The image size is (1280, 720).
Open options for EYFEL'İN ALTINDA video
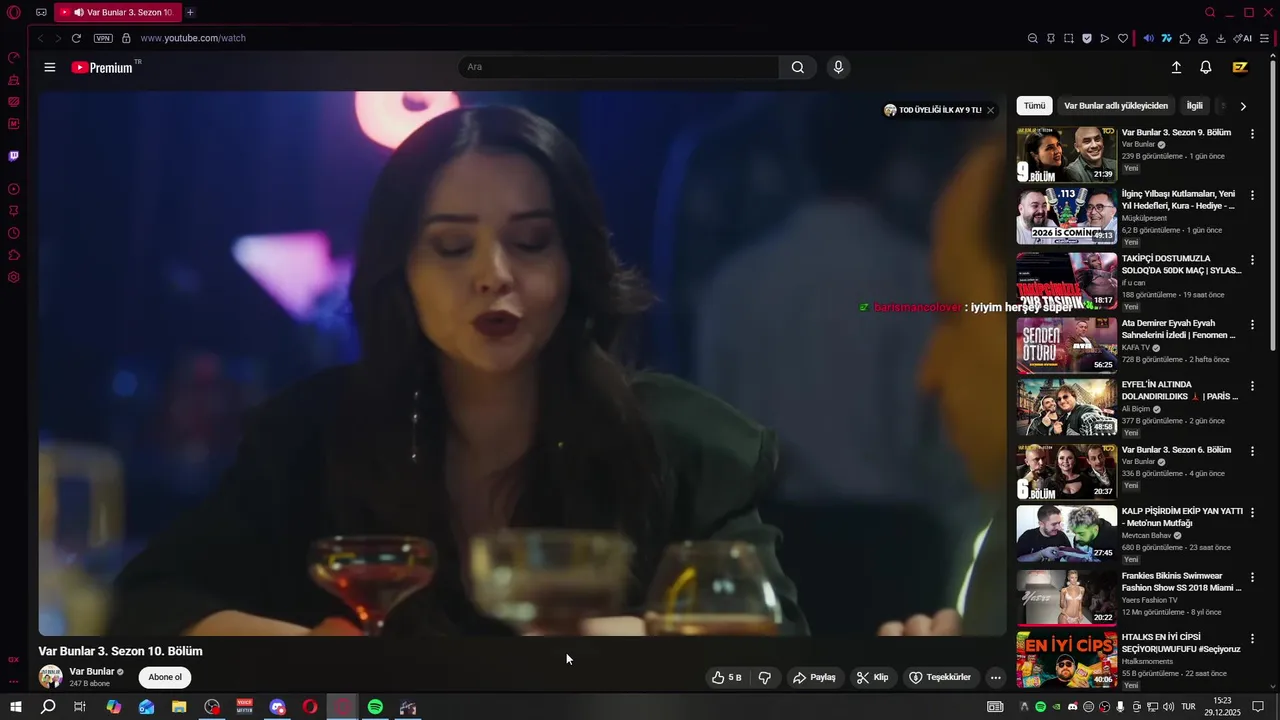pyautogui.click(x=1252, y=386)
